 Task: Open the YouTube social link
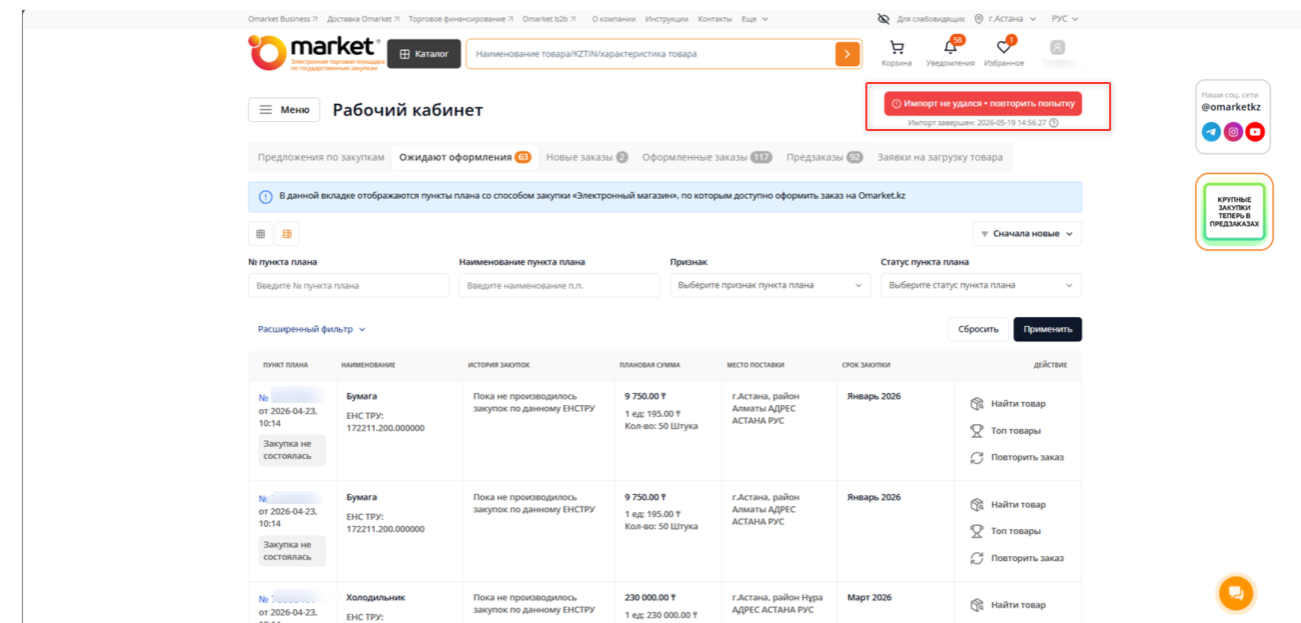[x=1255, y=132]
